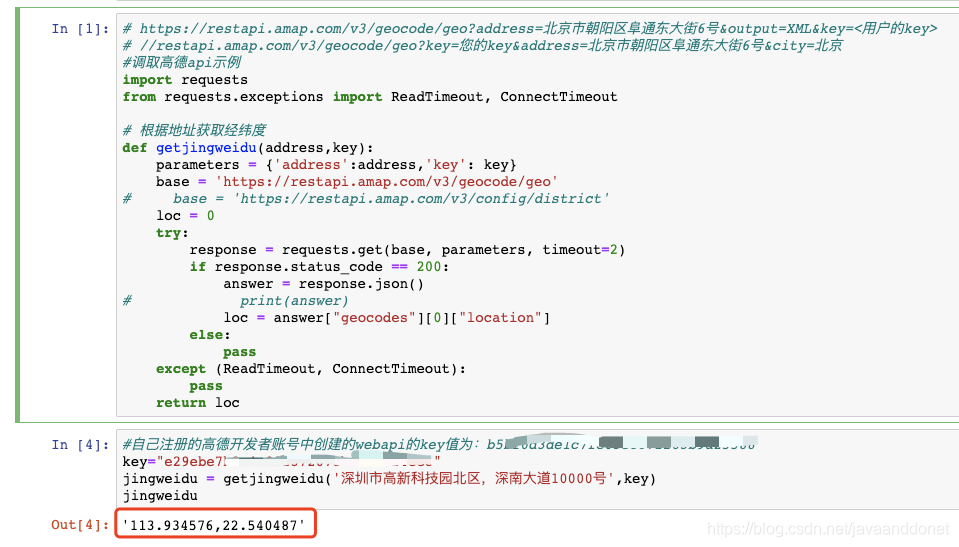
Task: Click the 'key="e29ebe7...' assignment line
Action: pyautogui.click(x=281, y=461)
